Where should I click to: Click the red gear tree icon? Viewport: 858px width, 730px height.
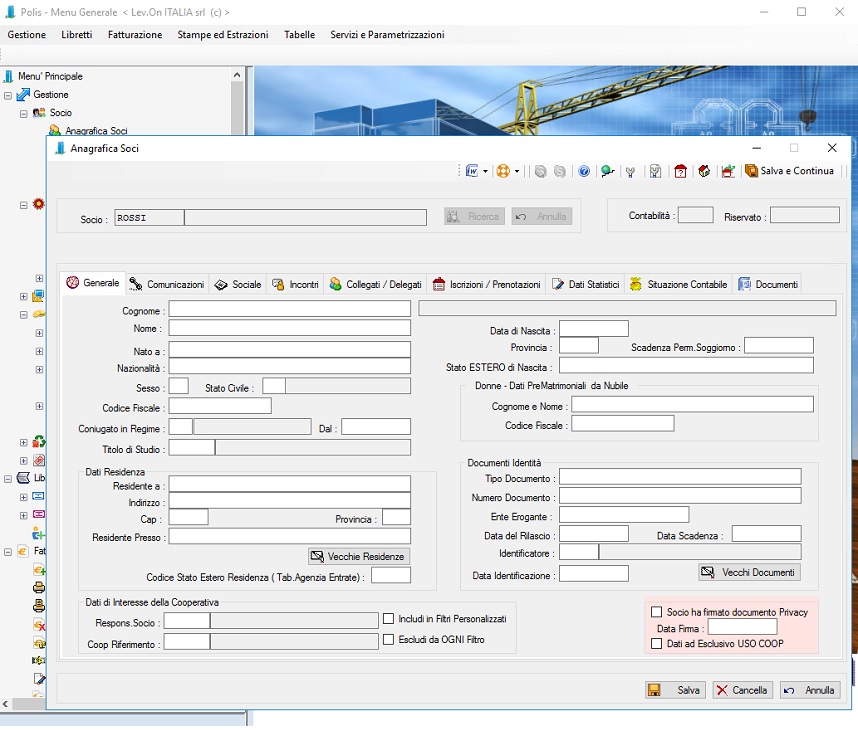[38, 204]
